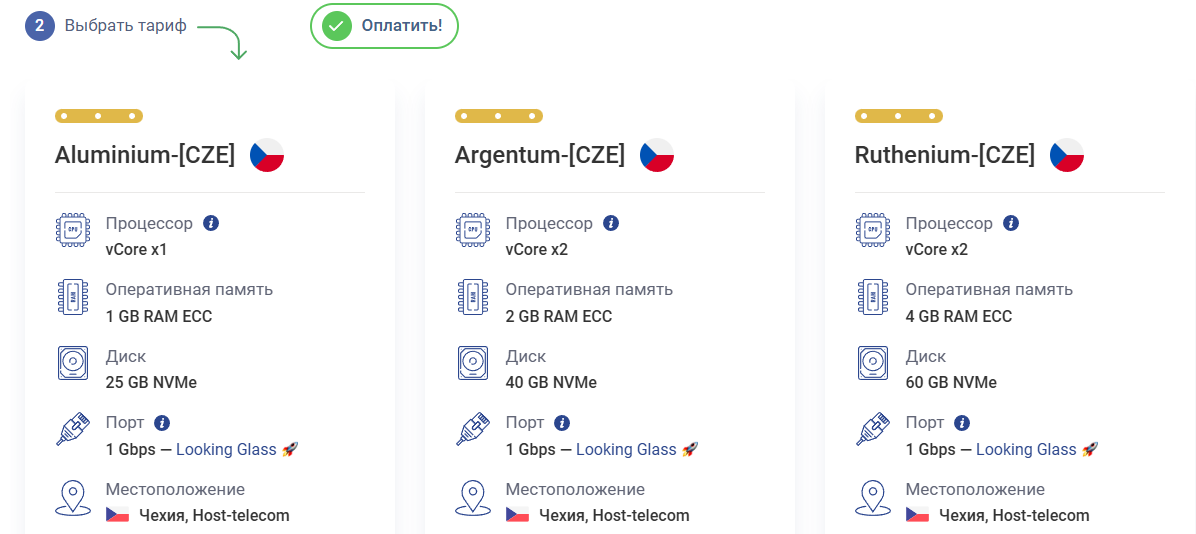Click the yellow dotted badge on Aluminium card
Screen dimensions: 1196x534
[x=99, y=116]
